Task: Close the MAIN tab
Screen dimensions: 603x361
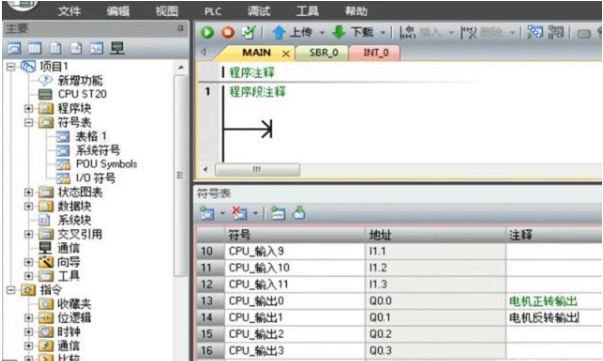Action: 286,54
